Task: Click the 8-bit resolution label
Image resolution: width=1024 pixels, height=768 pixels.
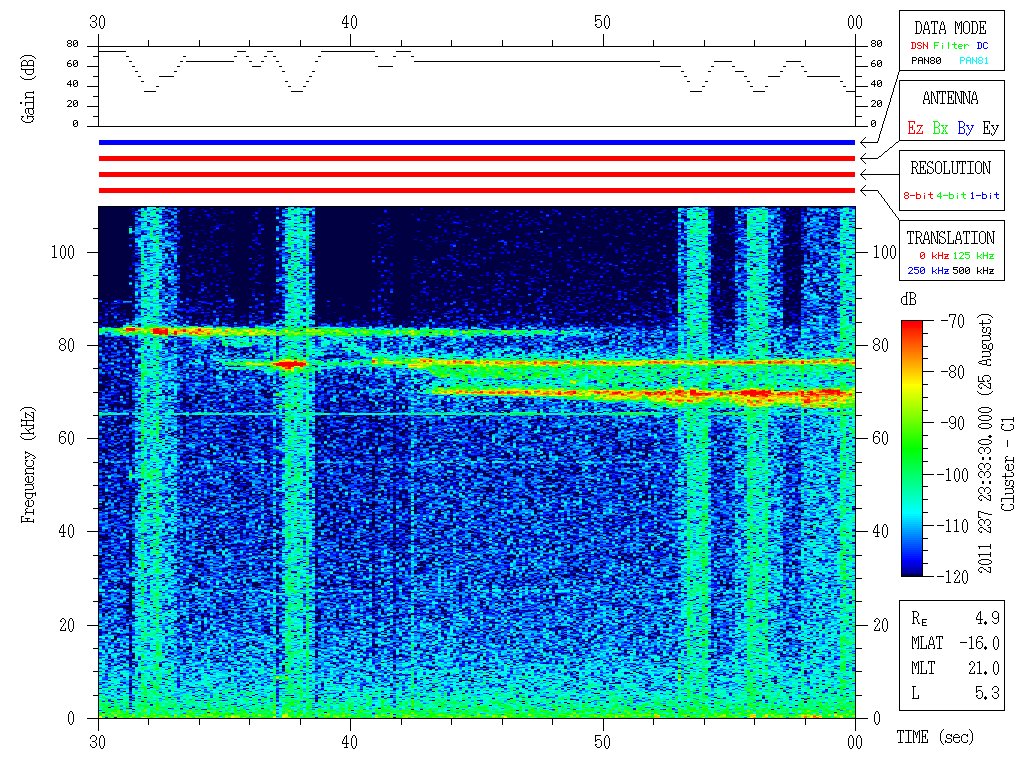Action: 918,196
